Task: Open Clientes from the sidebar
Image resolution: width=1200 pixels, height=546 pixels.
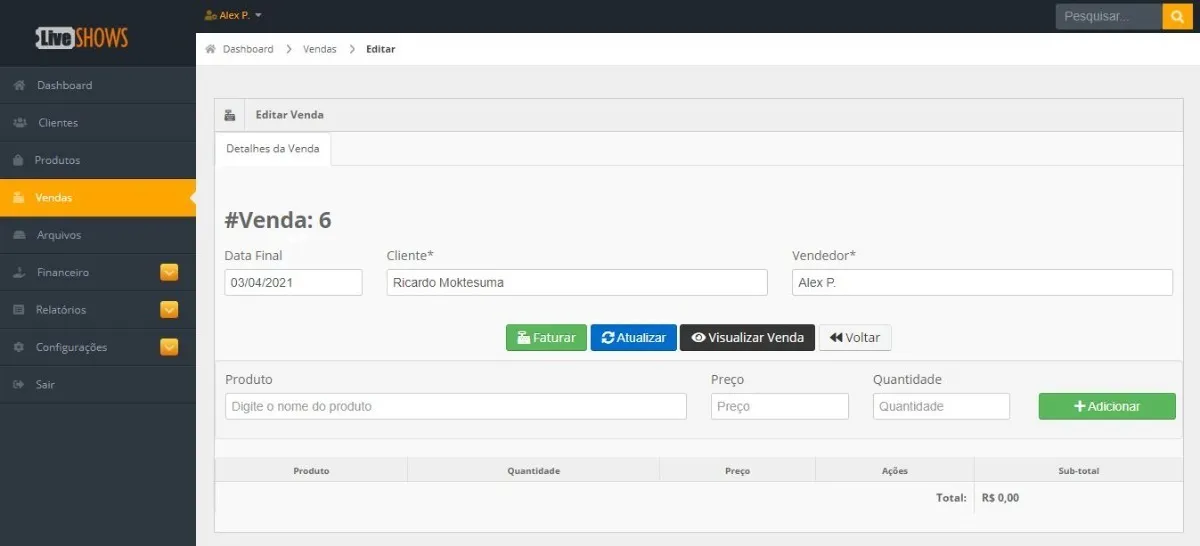Action: point(98,123)
